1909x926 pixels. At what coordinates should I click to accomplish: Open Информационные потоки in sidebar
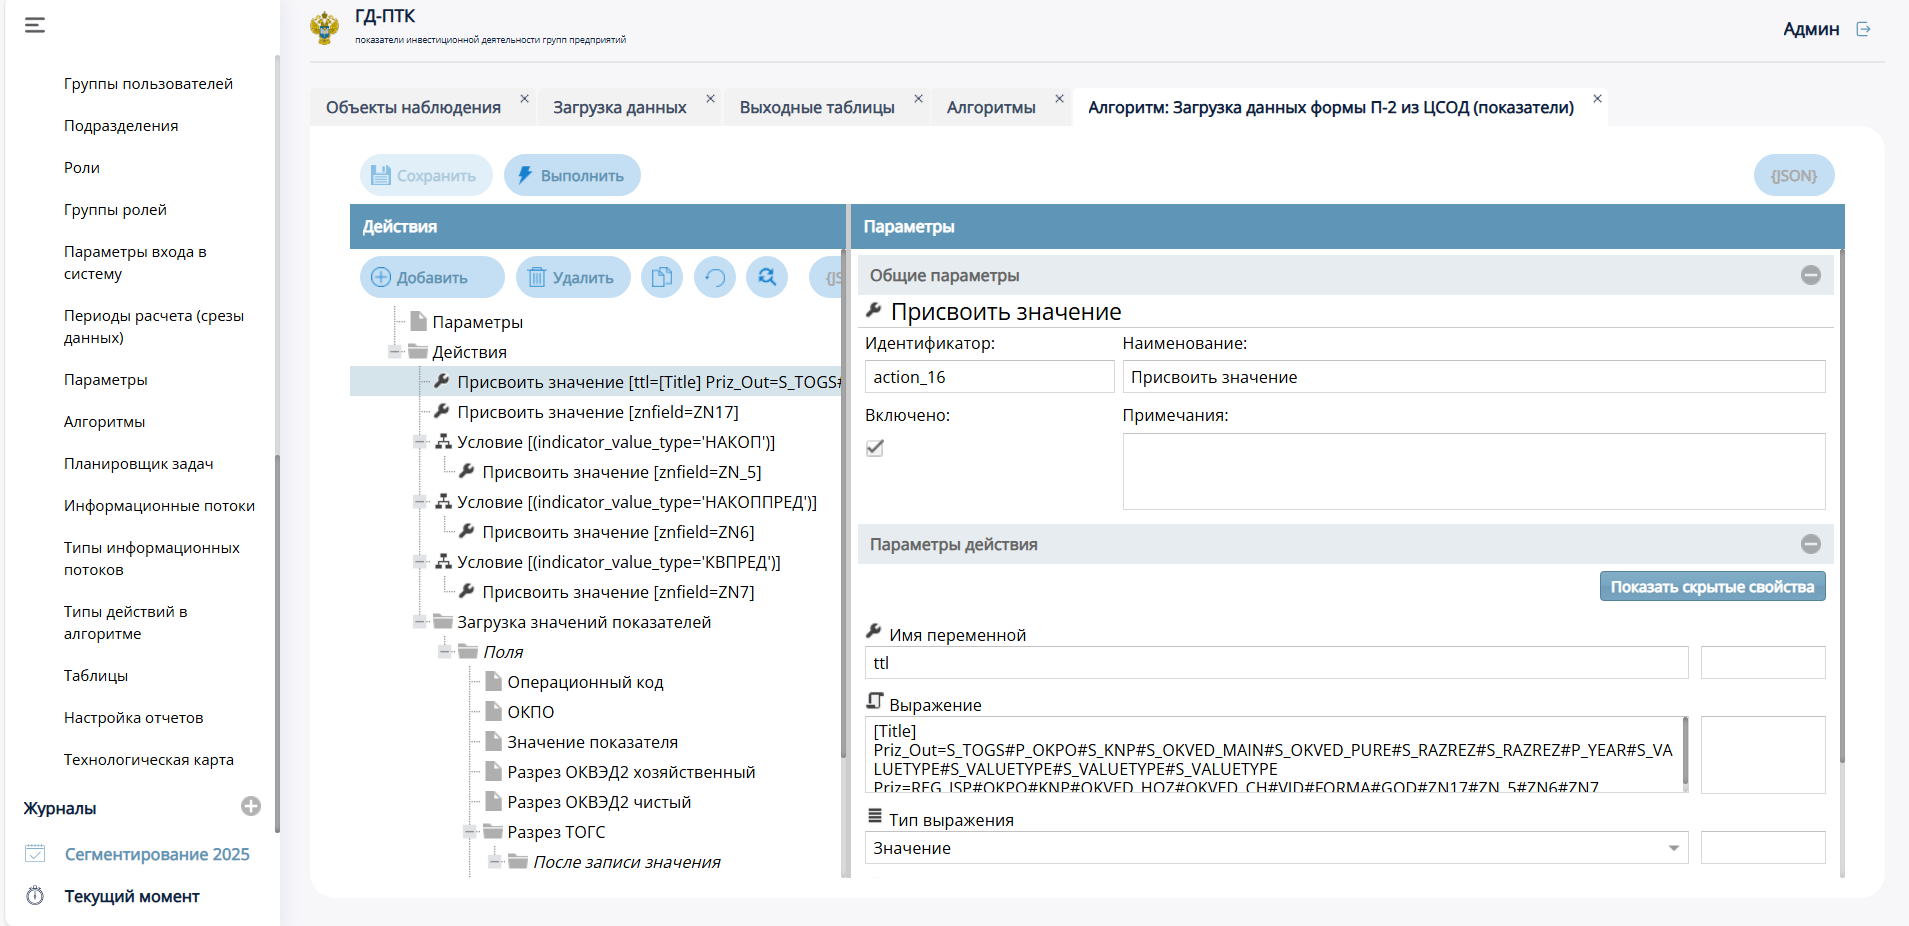coord(159,506)
